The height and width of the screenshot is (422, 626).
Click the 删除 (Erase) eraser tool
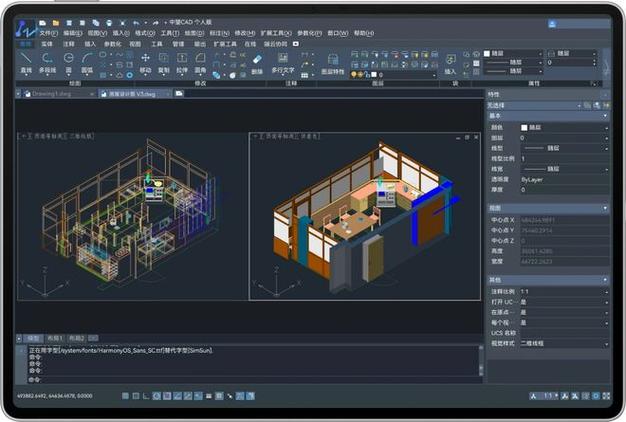click(257, 64)
